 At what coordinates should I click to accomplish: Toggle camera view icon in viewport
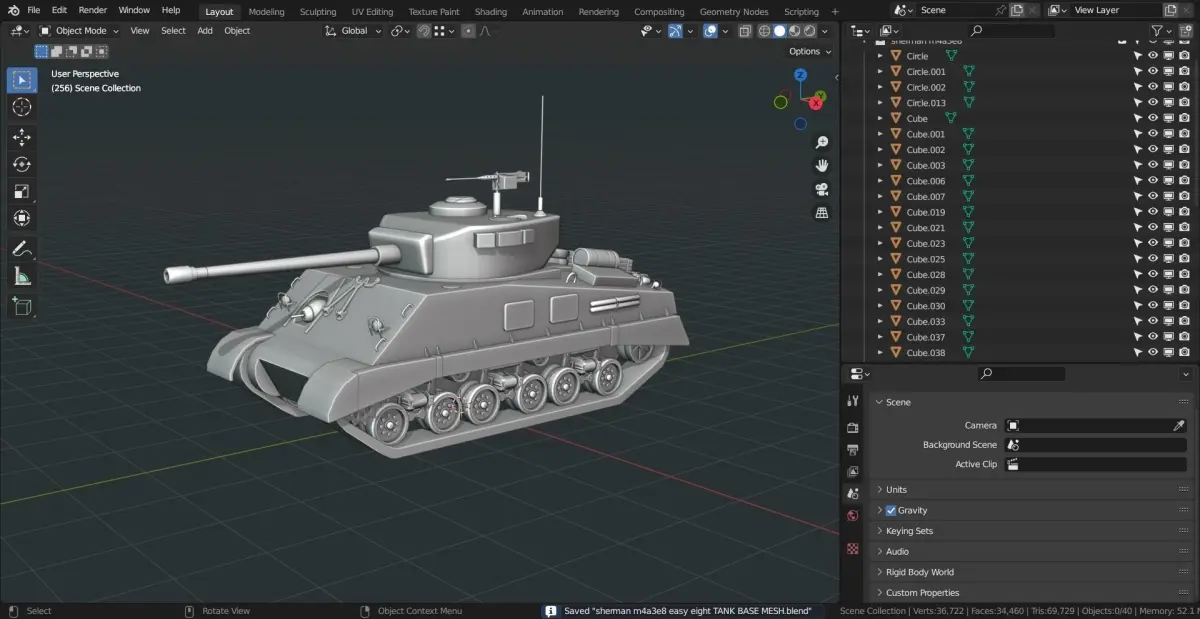coord(822,189)
